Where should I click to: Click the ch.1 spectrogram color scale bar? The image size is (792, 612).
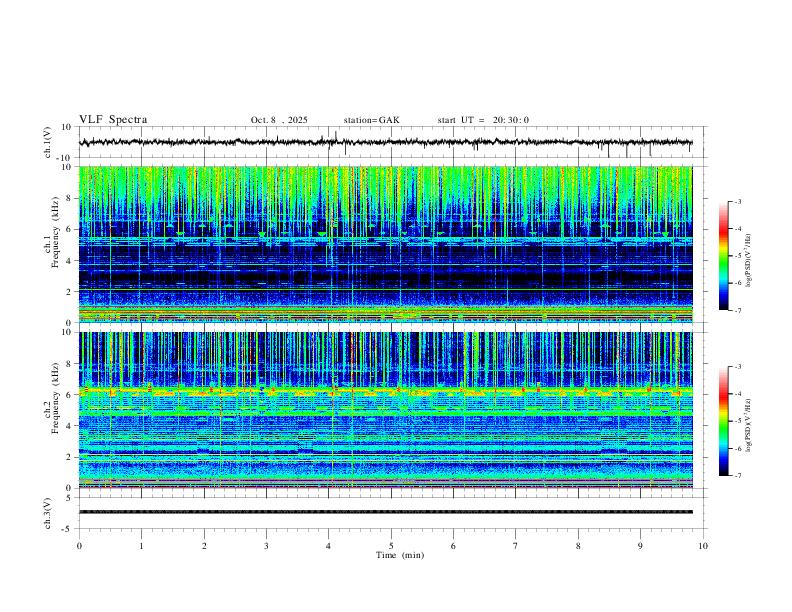723,256
